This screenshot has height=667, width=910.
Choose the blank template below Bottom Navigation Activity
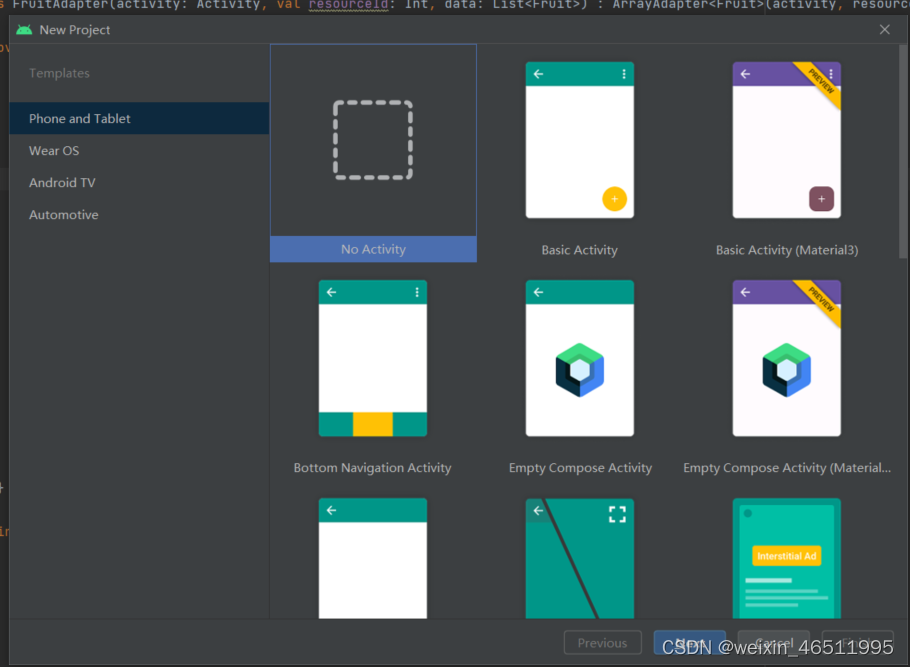point(373,558)
